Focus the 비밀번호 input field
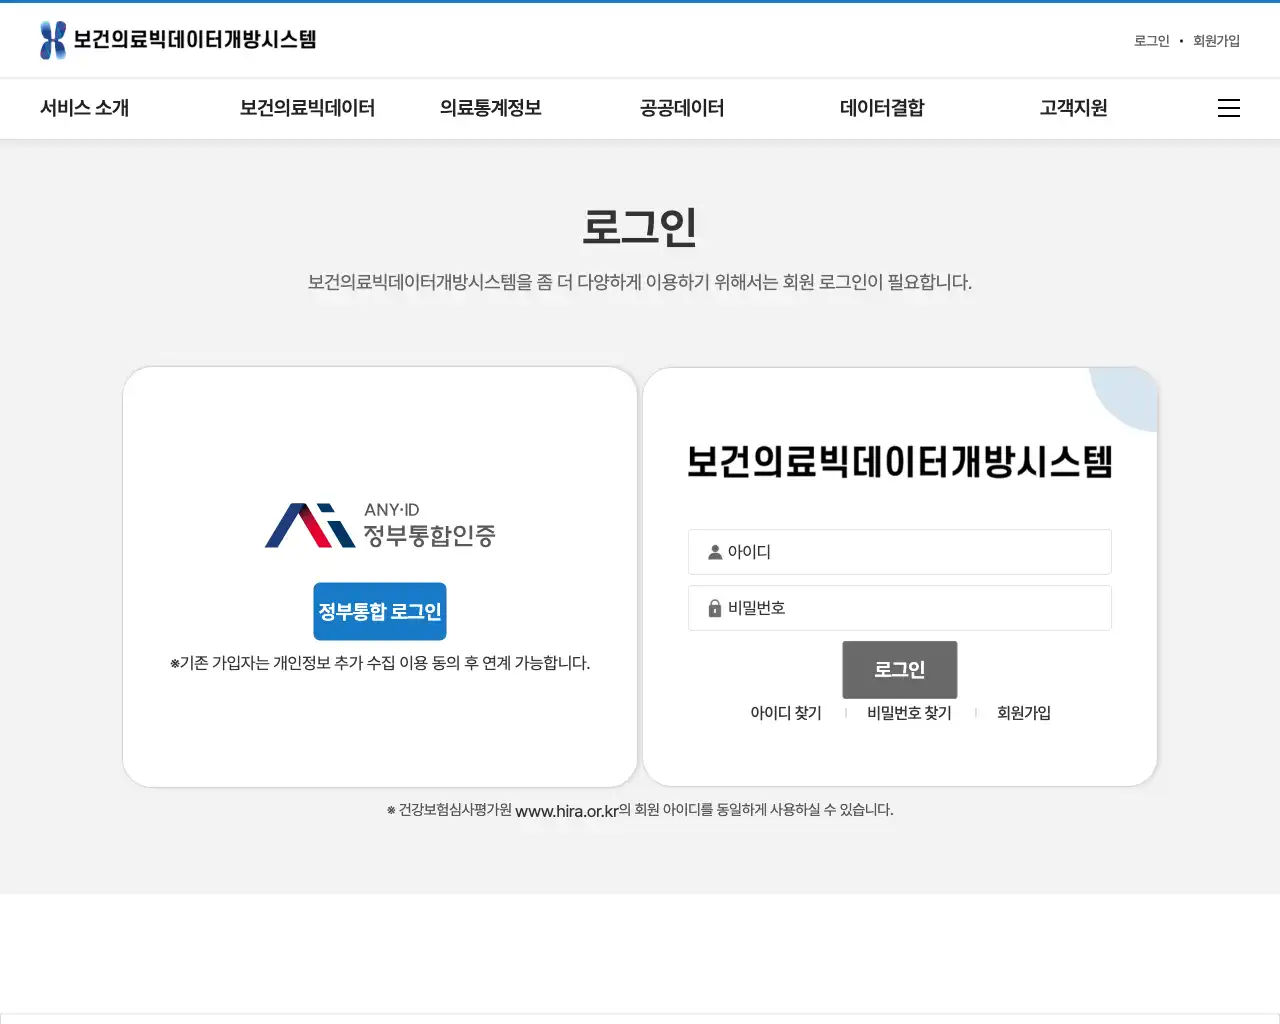1280x1024 pixels. click(x=900, y=608)
